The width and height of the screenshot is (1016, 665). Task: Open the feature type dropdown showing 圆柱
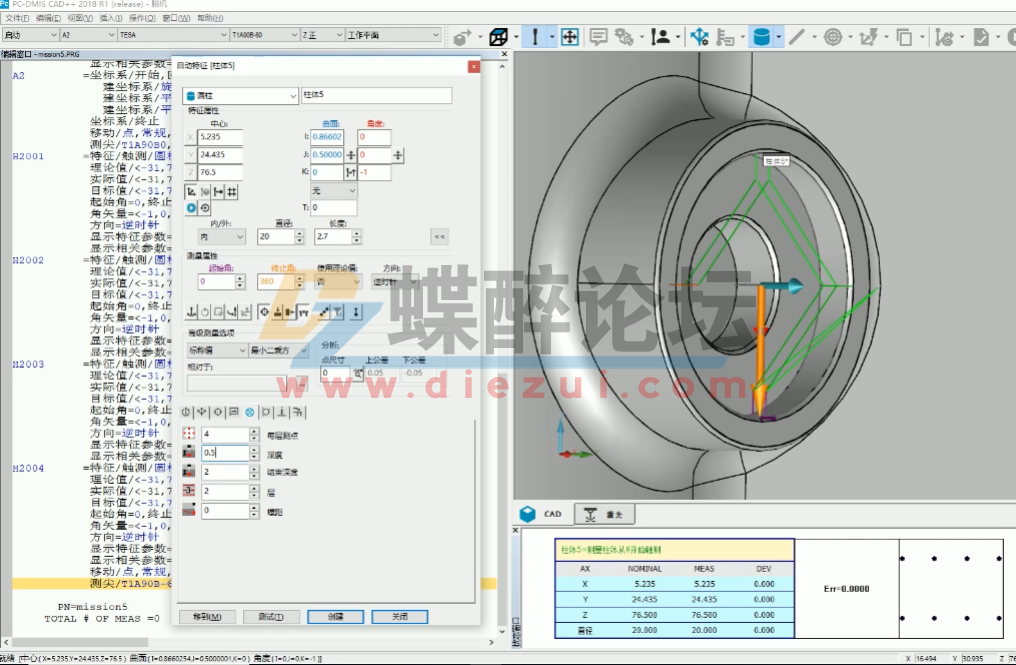[239, 96]
